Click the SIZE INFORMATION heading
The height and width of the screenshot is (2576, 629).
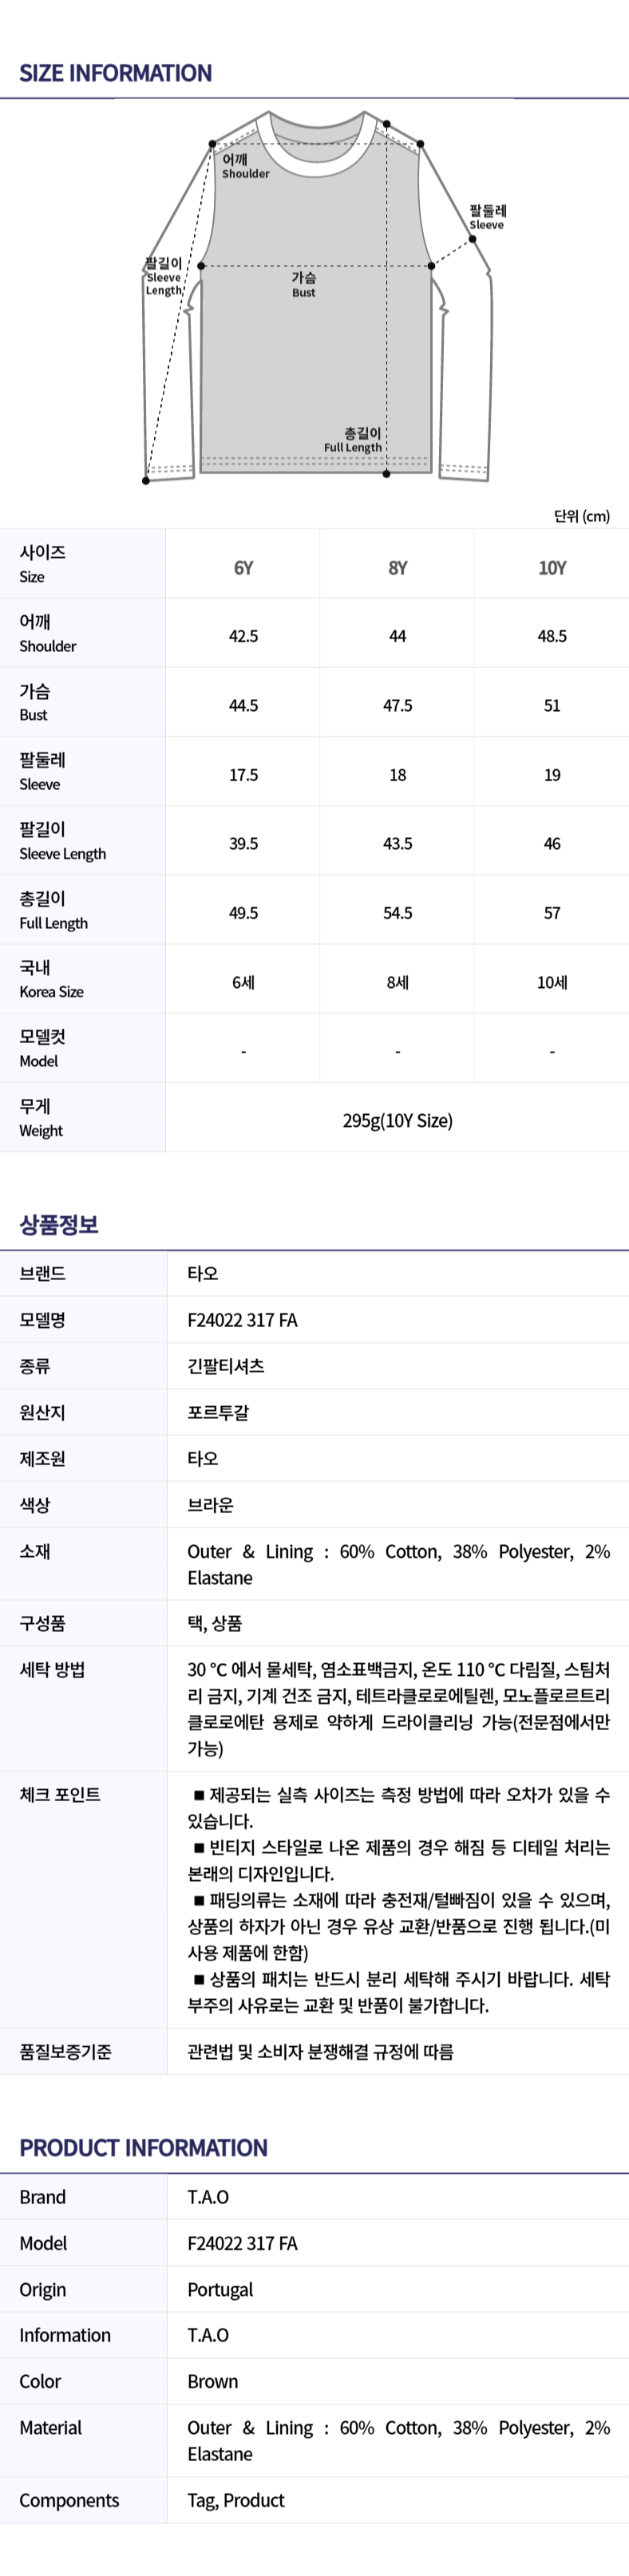115,73
